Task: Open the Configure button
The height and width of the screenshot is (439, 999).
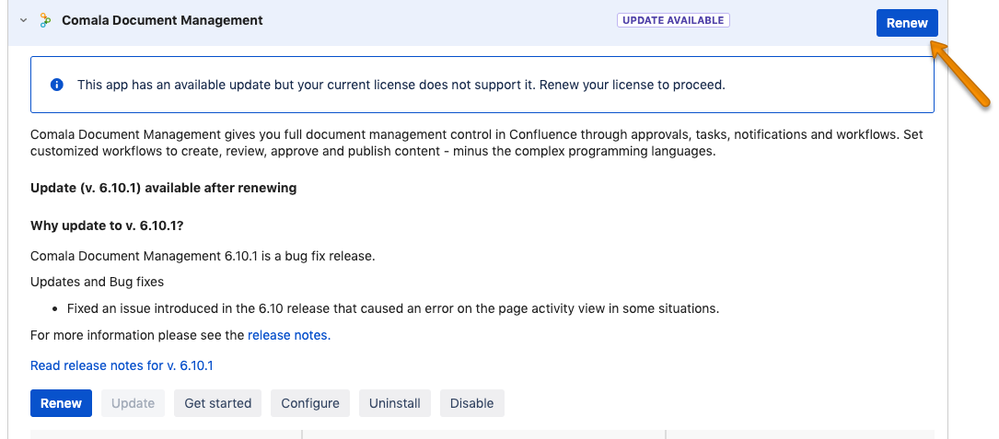Action: coord(310,403)
